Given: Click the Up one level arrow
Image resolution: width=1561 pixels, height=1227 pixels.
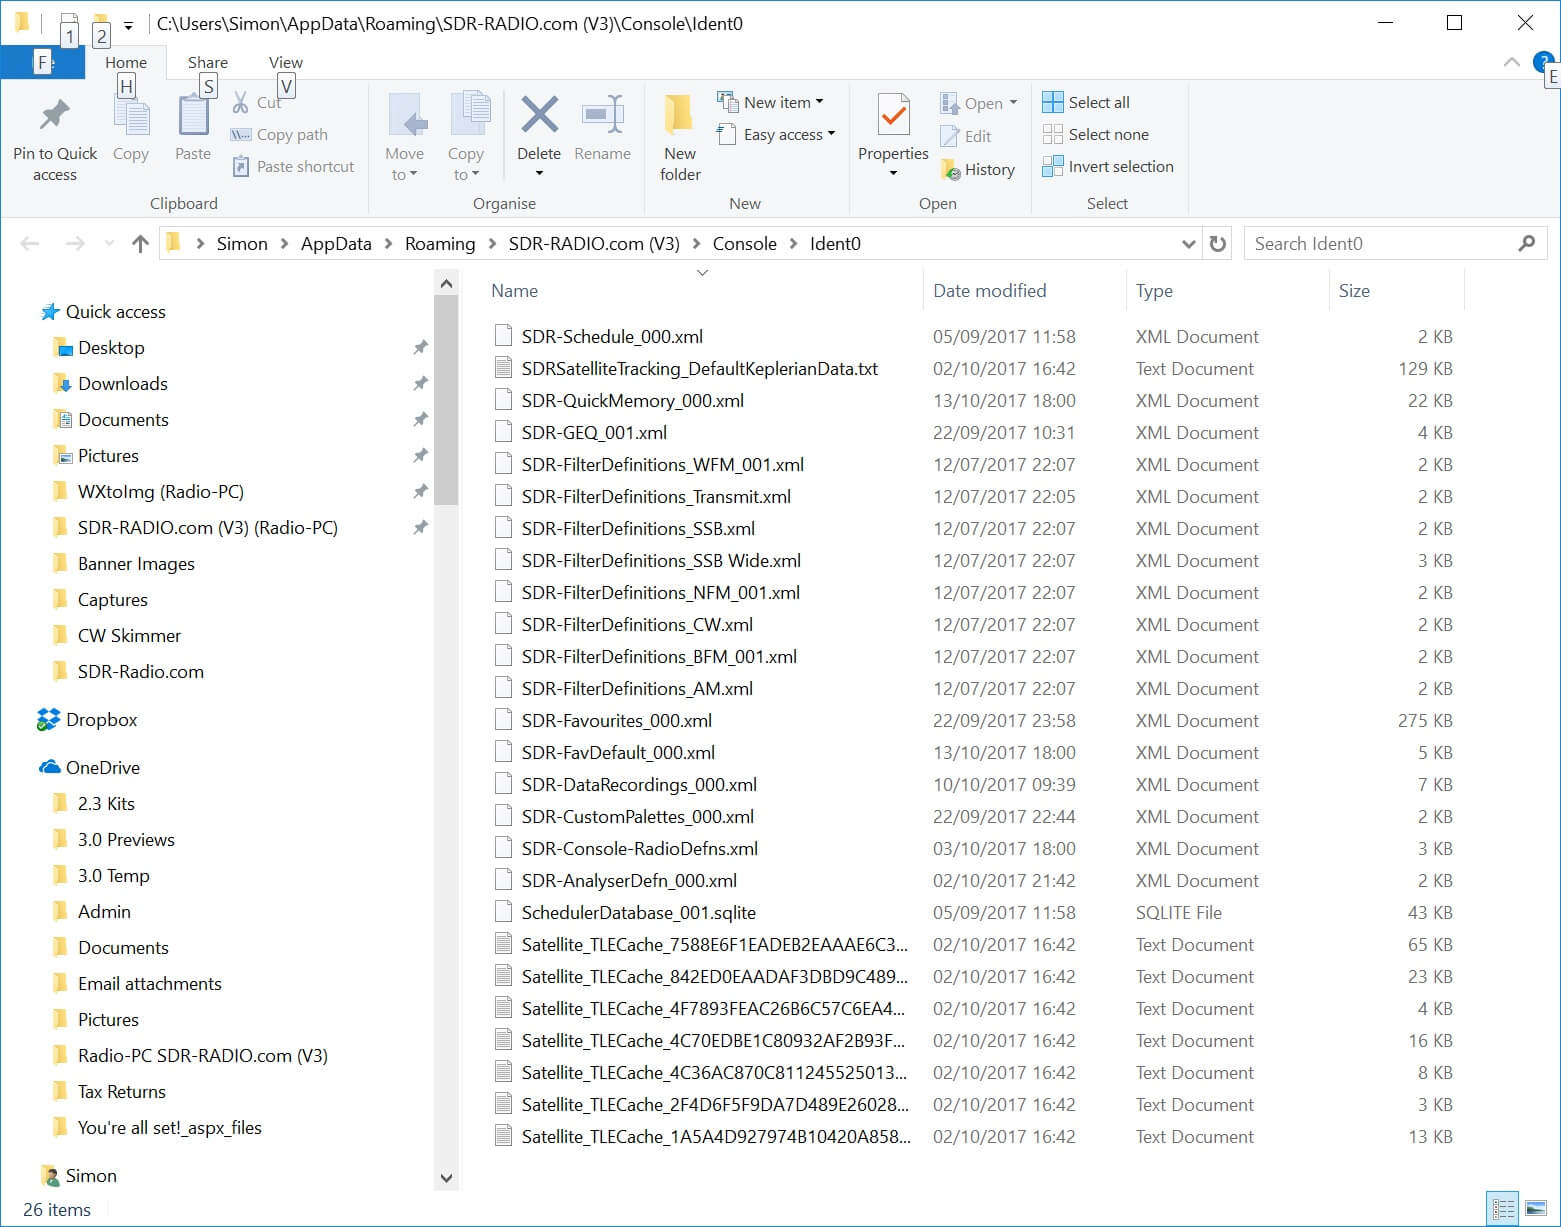Looking at the screenshot, I should point(140,244).
